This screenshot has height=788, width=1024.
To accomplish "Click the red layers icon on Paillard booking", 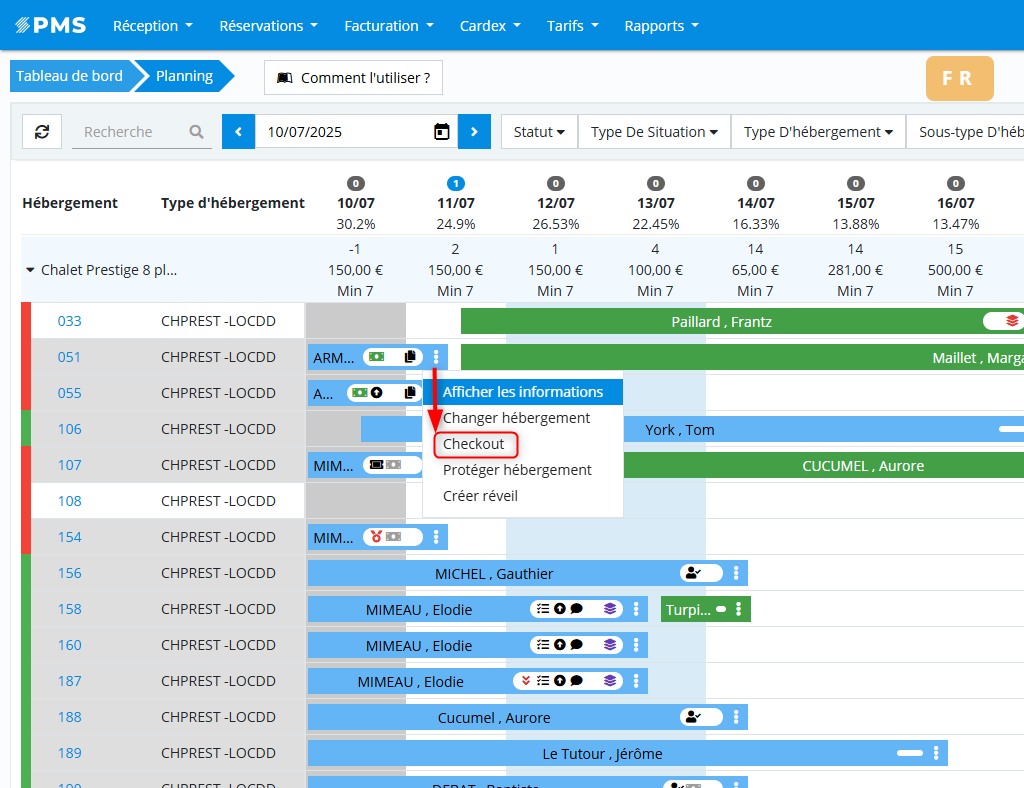I will click(x=1012, y=321).
